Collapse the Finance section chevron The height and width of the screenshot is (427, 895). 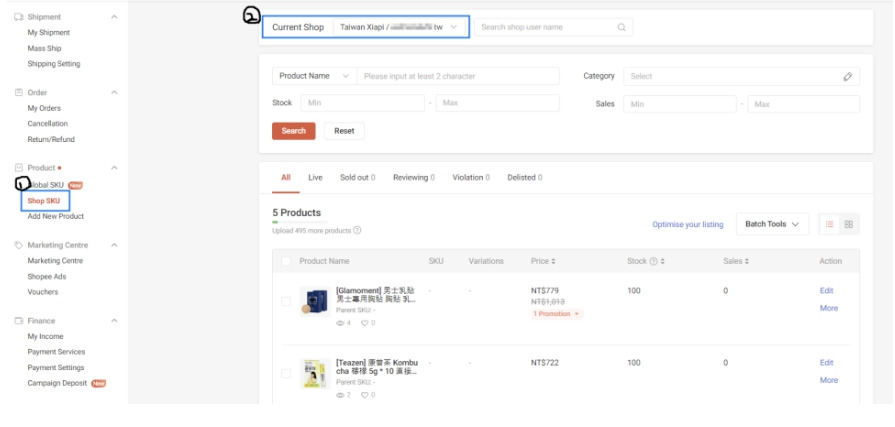(114, 321)
